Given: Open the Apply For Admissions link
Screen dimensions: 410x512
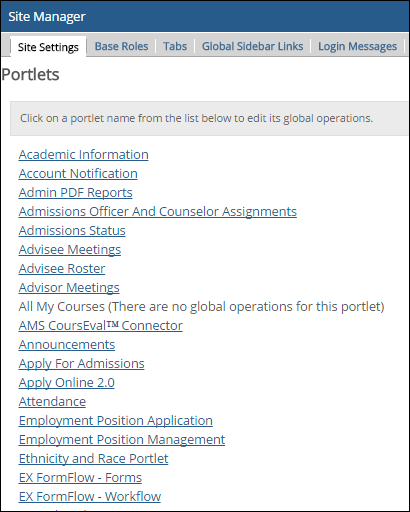Looking at the screenshot, I should (x=82, y=364).
